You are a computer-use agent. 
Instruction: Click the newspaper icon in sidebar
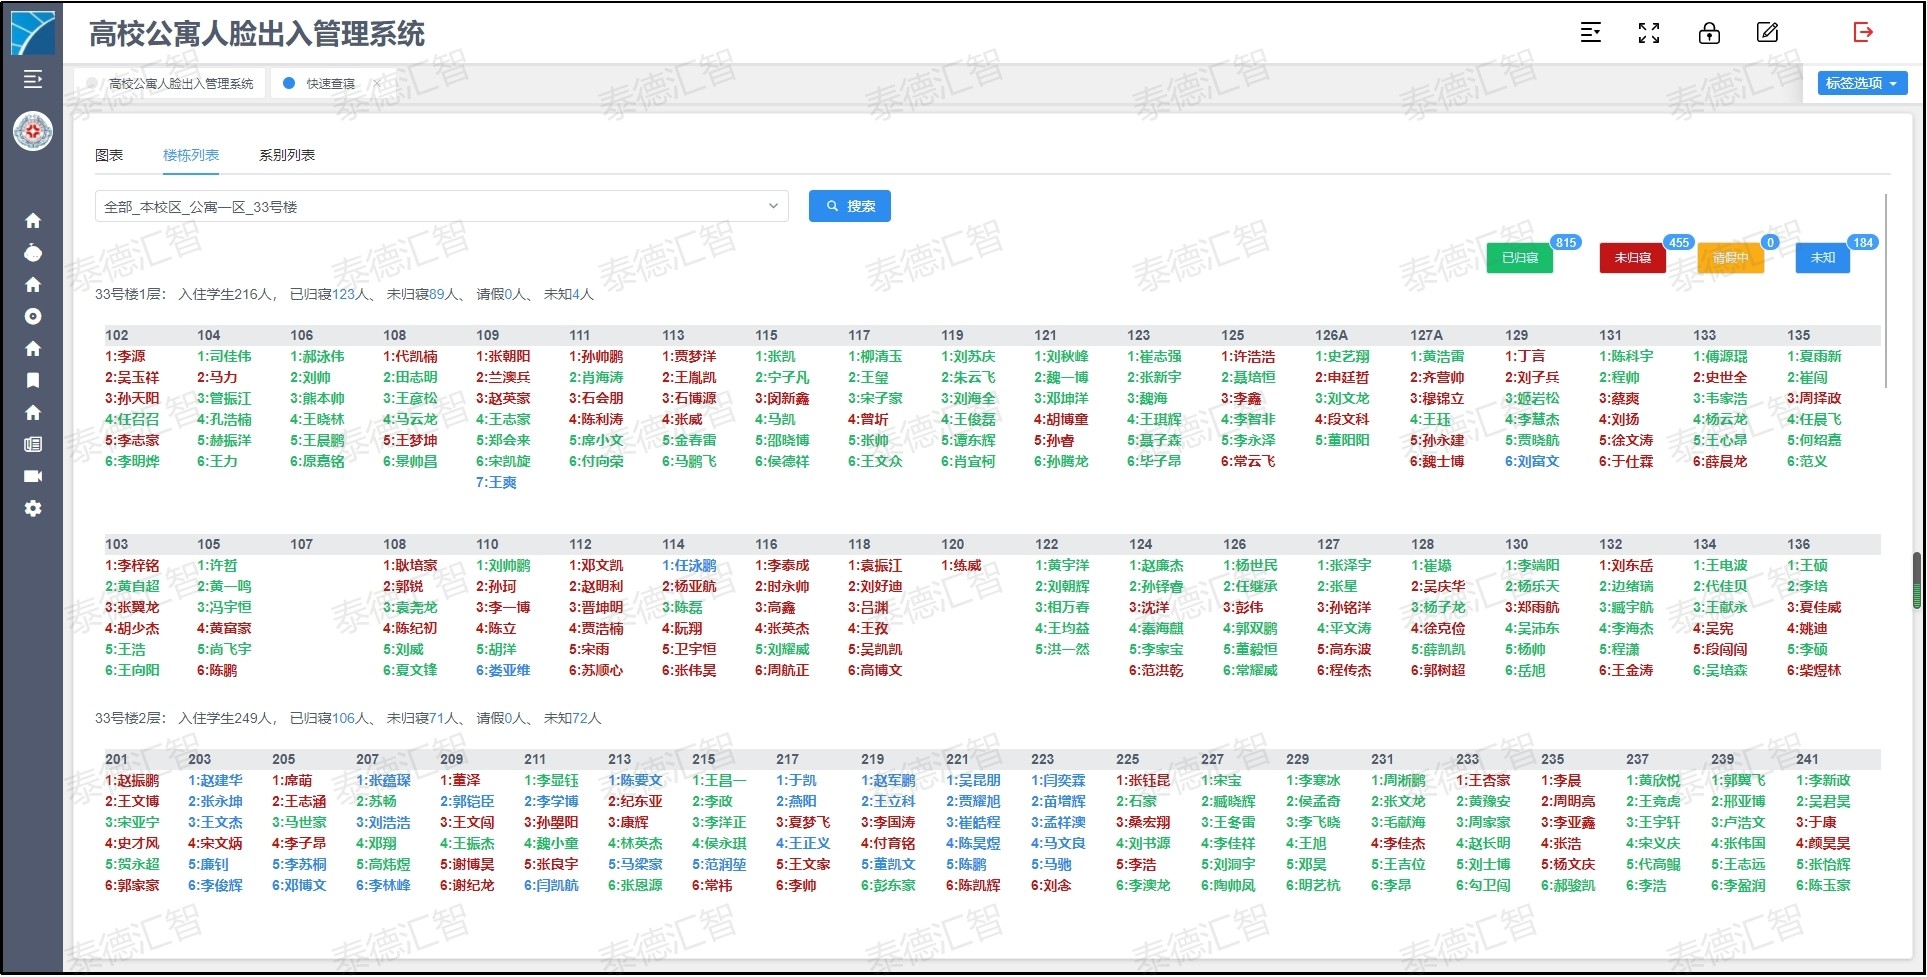tap(33, 444)
